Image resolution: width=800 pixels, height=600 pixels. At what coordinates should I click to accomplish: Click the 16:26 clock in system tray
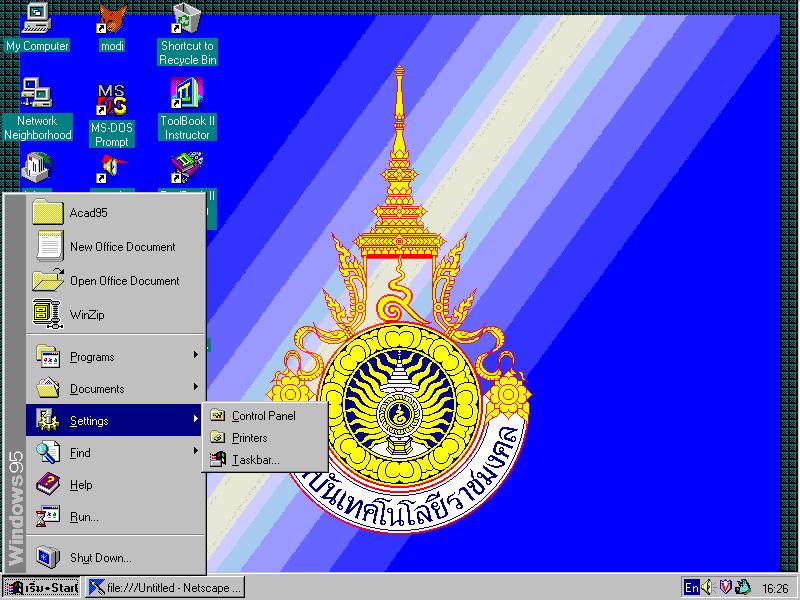[x=775, y=588]
